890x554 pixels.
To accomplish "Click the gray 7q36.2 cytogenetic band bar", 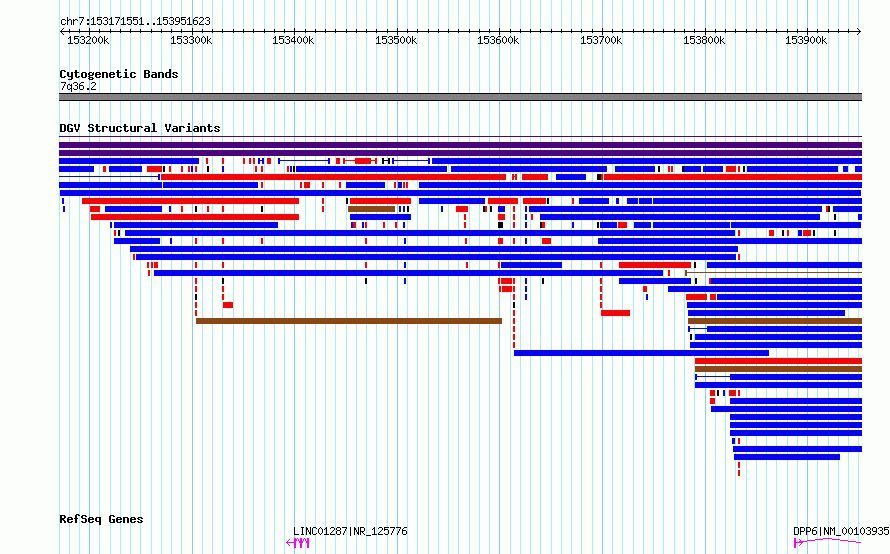I will coord(460,97).
